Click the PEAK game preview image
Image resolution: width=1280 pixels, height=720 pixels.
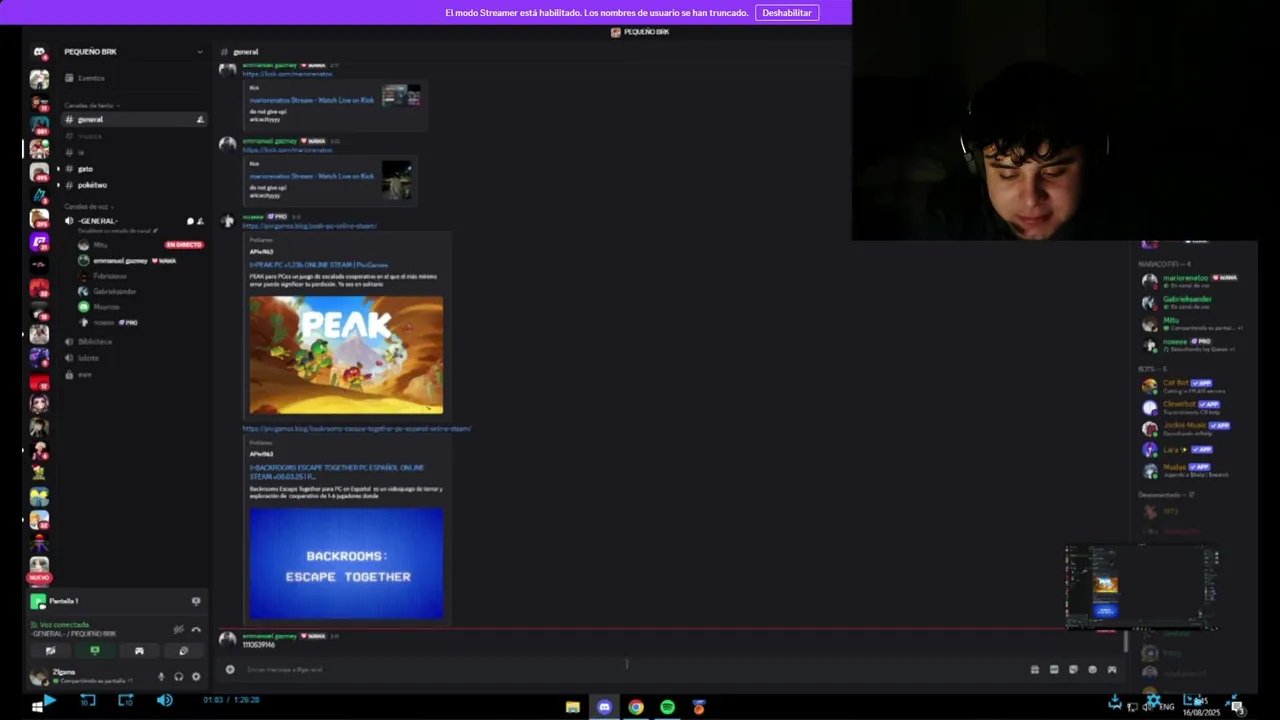[x=346, y=355]
